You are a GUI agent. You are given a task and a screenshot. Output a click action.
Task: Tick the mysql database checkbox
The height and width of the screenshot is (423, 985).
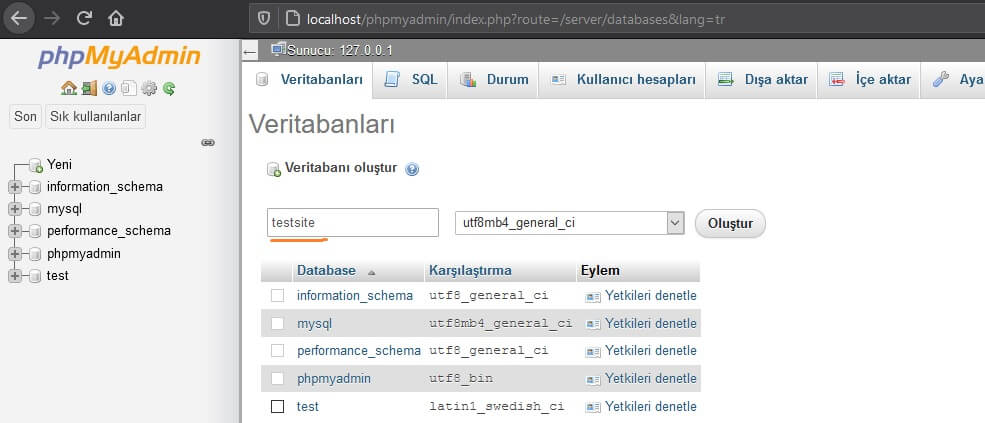tap(278, 324)
